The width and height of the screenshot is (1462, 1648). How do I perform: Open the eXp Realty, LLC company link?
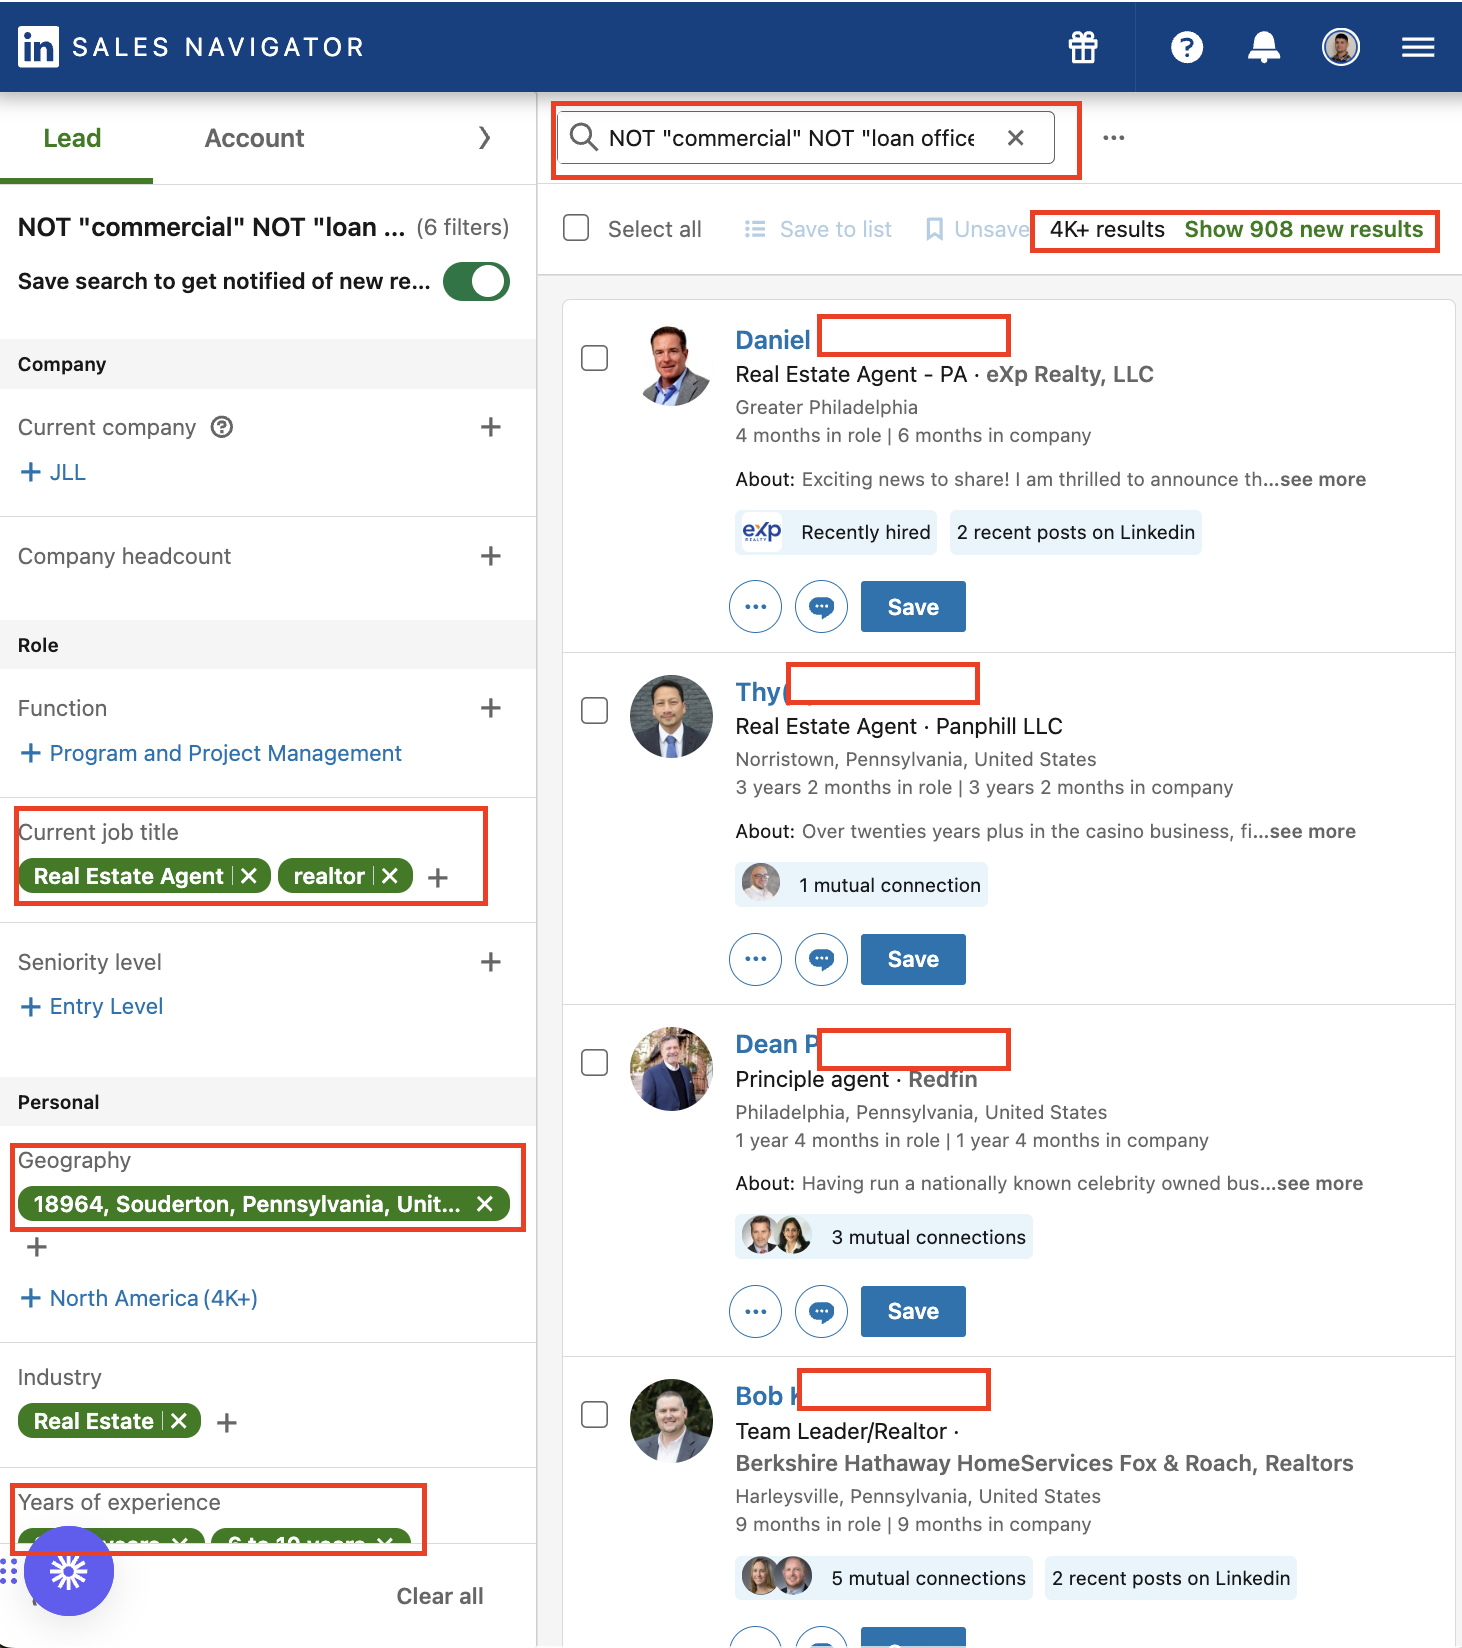tap(1070, 374)
